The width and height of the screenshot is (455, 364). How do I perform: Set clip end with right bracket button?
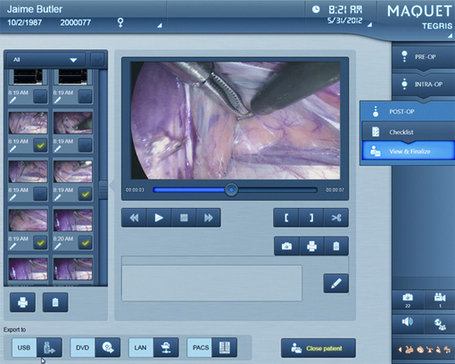[x=311, y=218]
